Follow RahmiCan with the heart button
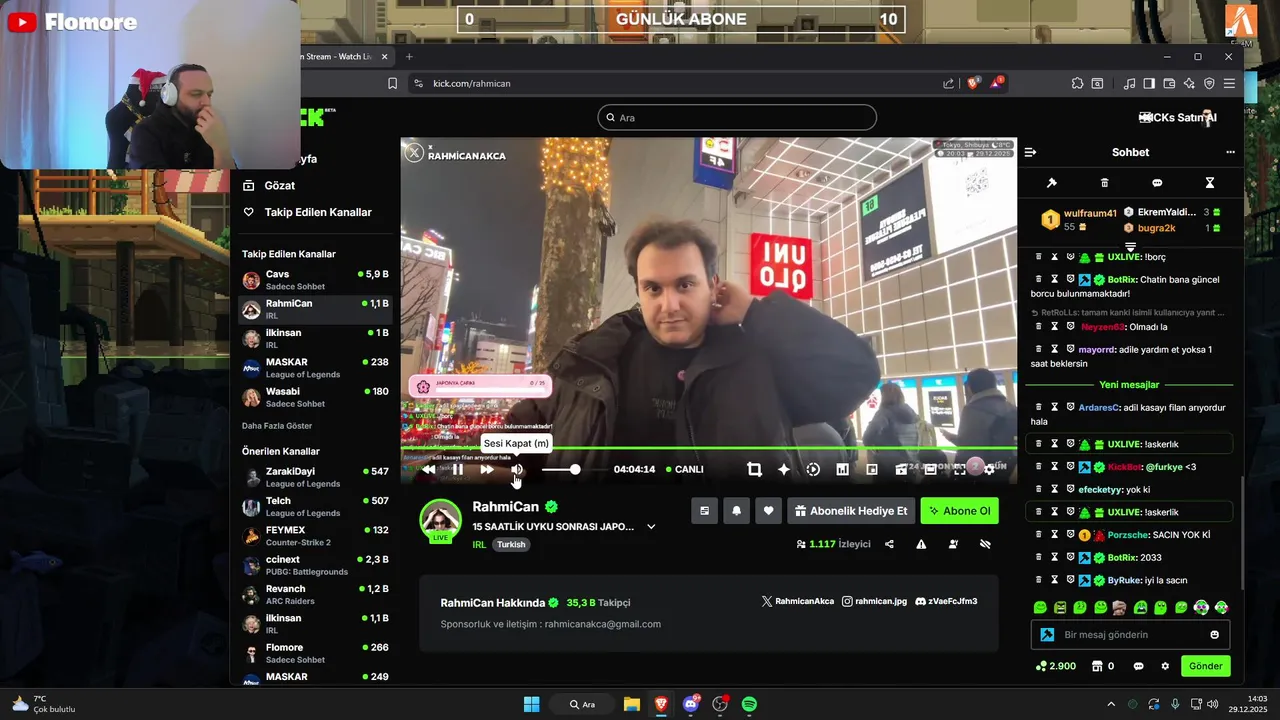 tap(768, 511)
